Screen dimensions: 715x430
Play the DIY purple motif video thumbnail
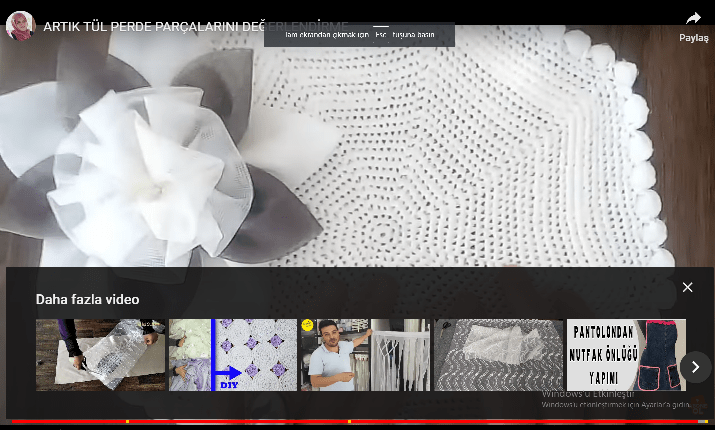tap(233, 355)
